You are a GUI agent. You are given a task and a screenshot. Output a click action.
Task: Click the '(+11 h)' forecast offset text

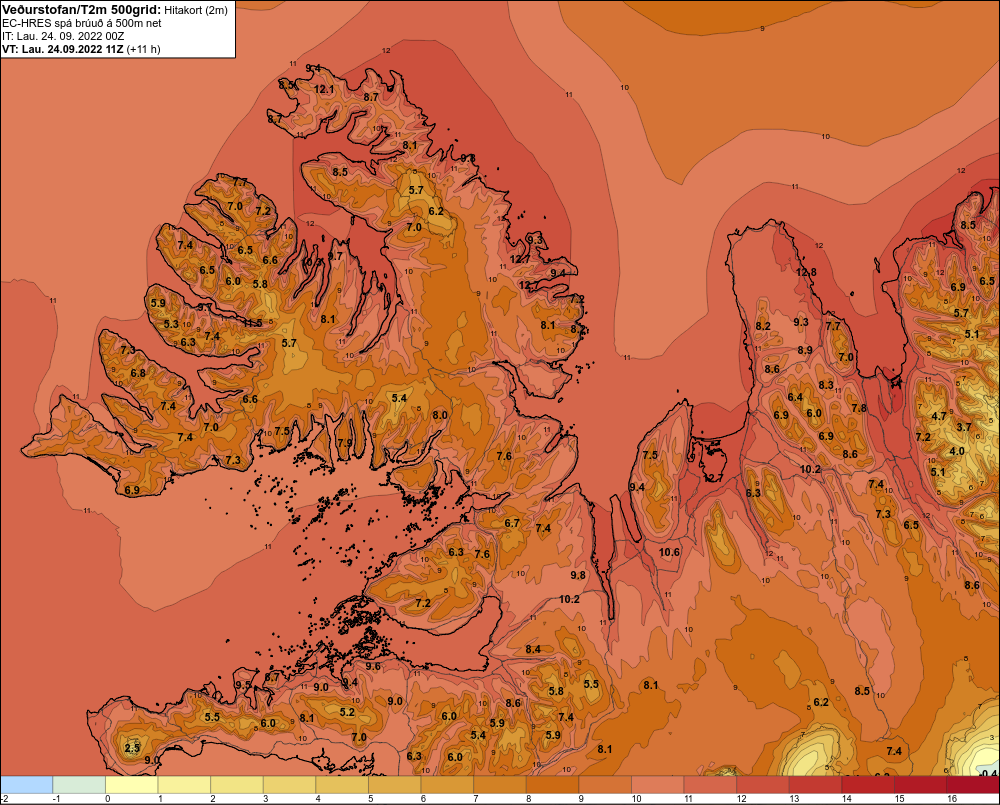144,49
